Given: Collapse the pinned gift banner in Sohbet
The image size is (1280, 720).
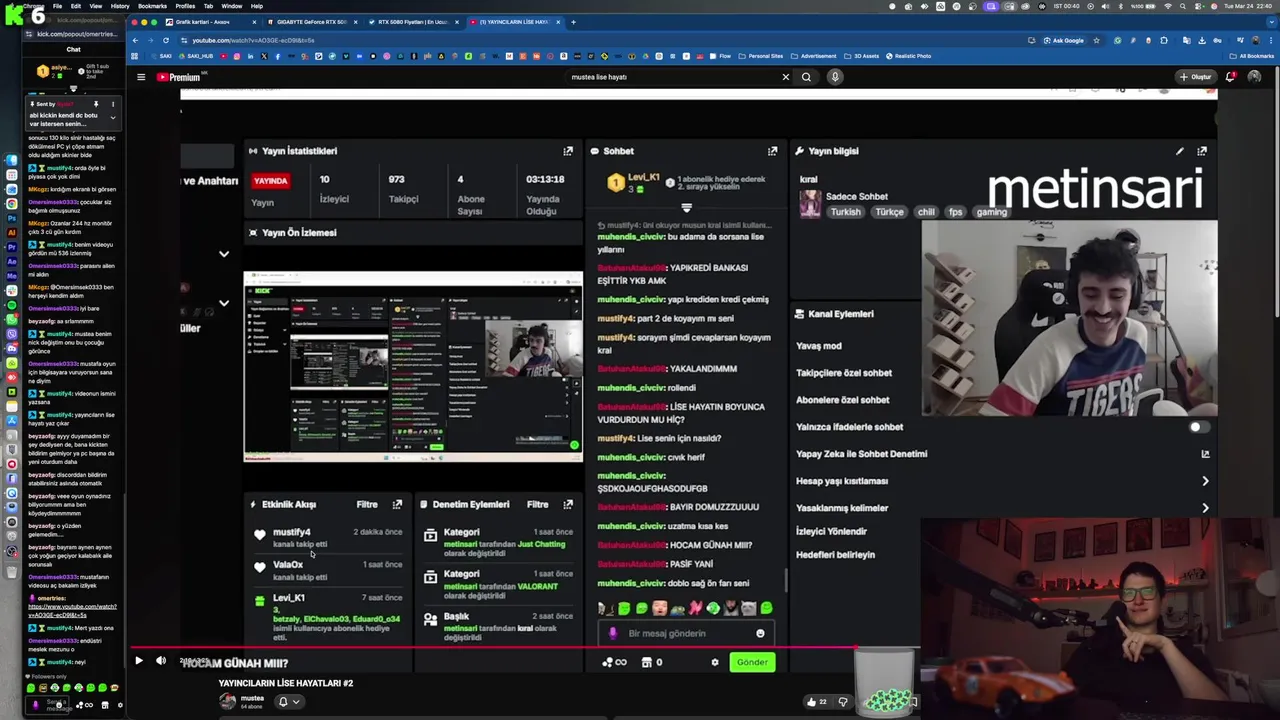Looking at the screenshot, I should (x=686, y=208).
